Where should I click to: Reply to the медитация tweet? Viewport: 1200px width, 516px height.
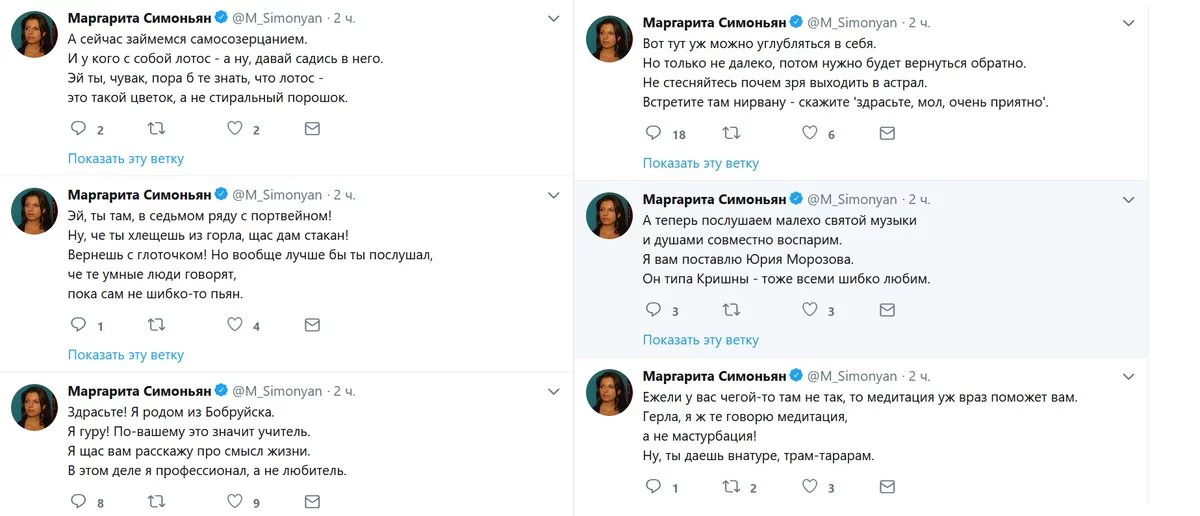[x=654, y=487]
